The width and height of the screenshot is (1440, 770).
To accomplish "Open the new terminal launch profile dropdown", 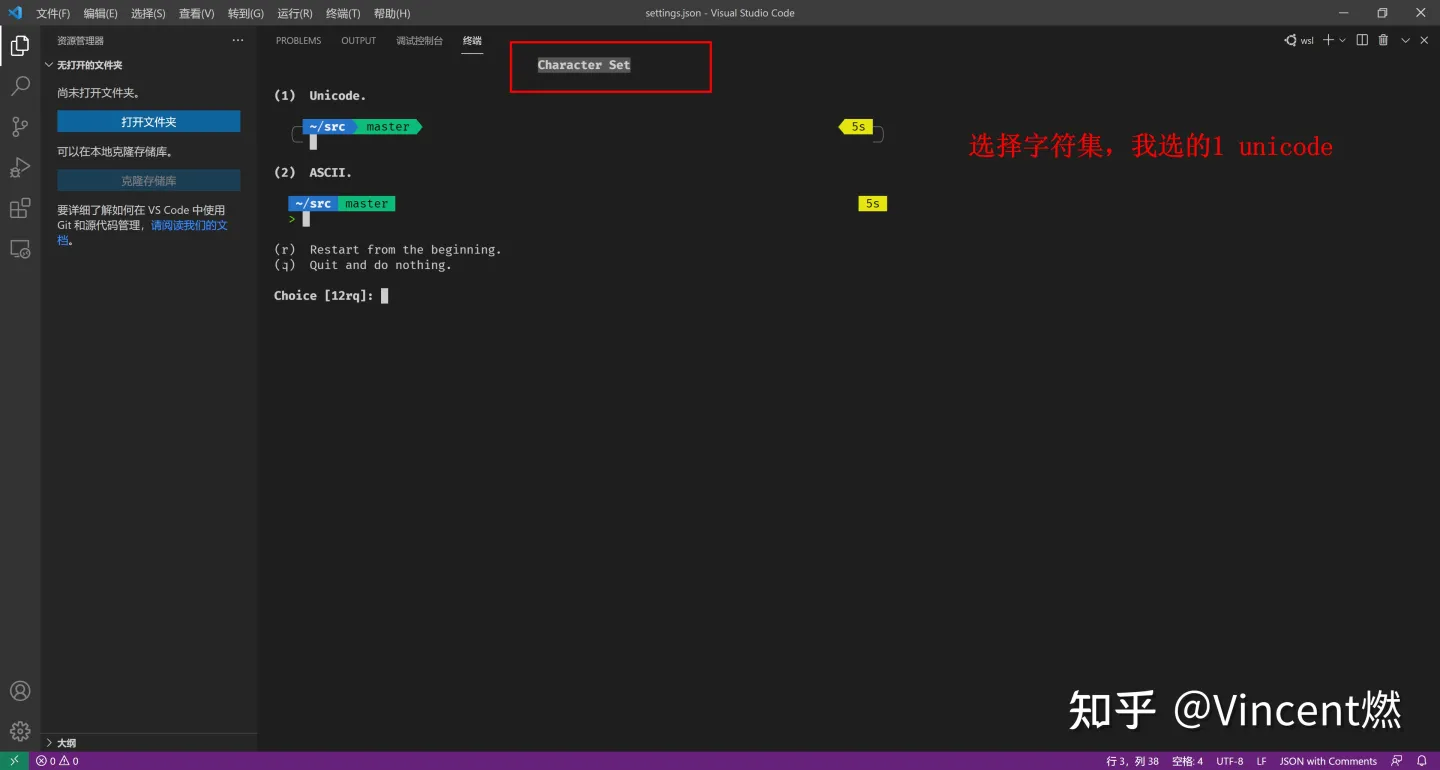I will (x=1342, y=40).
